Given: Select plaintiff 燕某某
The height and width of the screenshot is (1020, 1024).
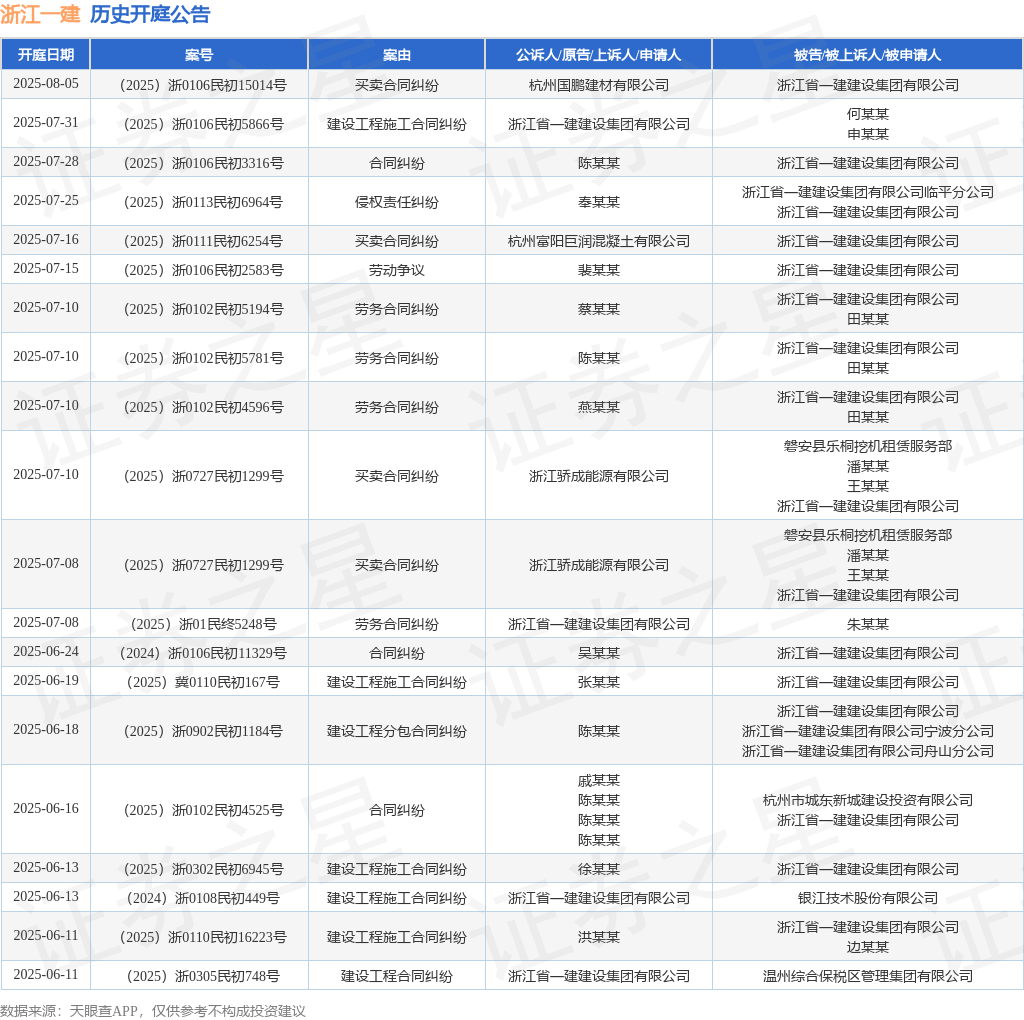Looking at the screenshot, I should [599, 407].
